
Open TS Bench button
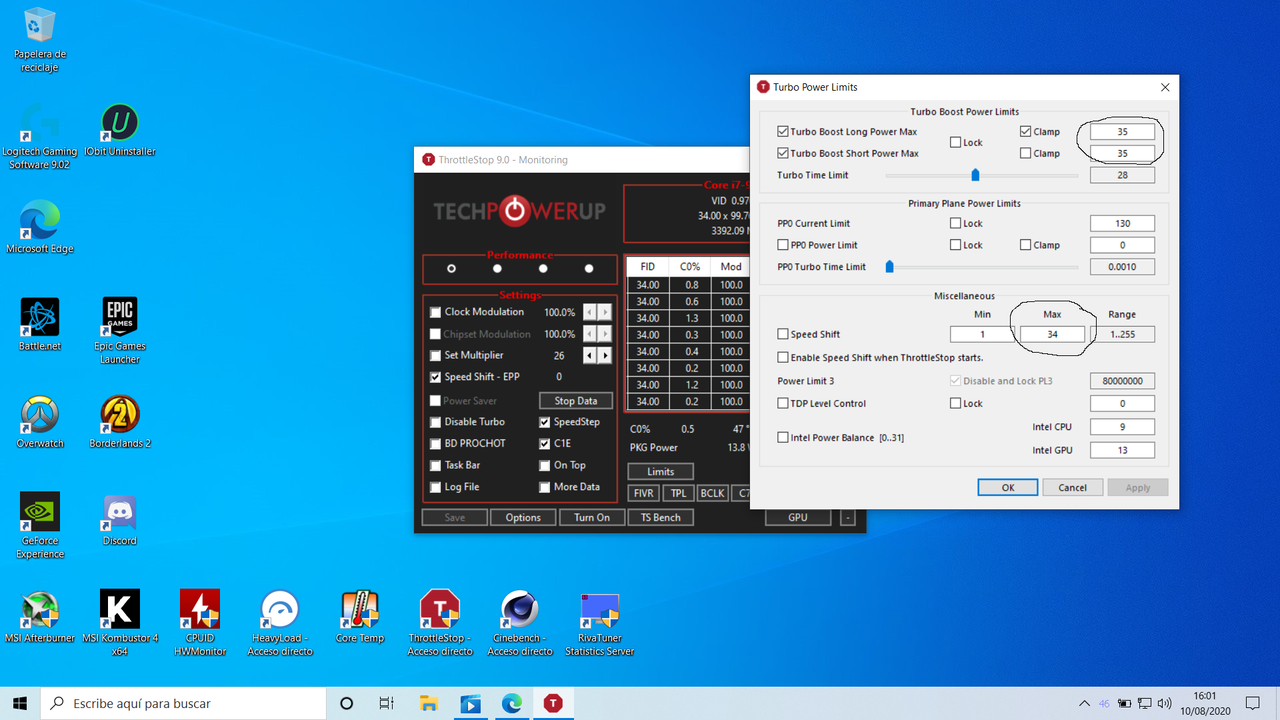click(660, 517)
